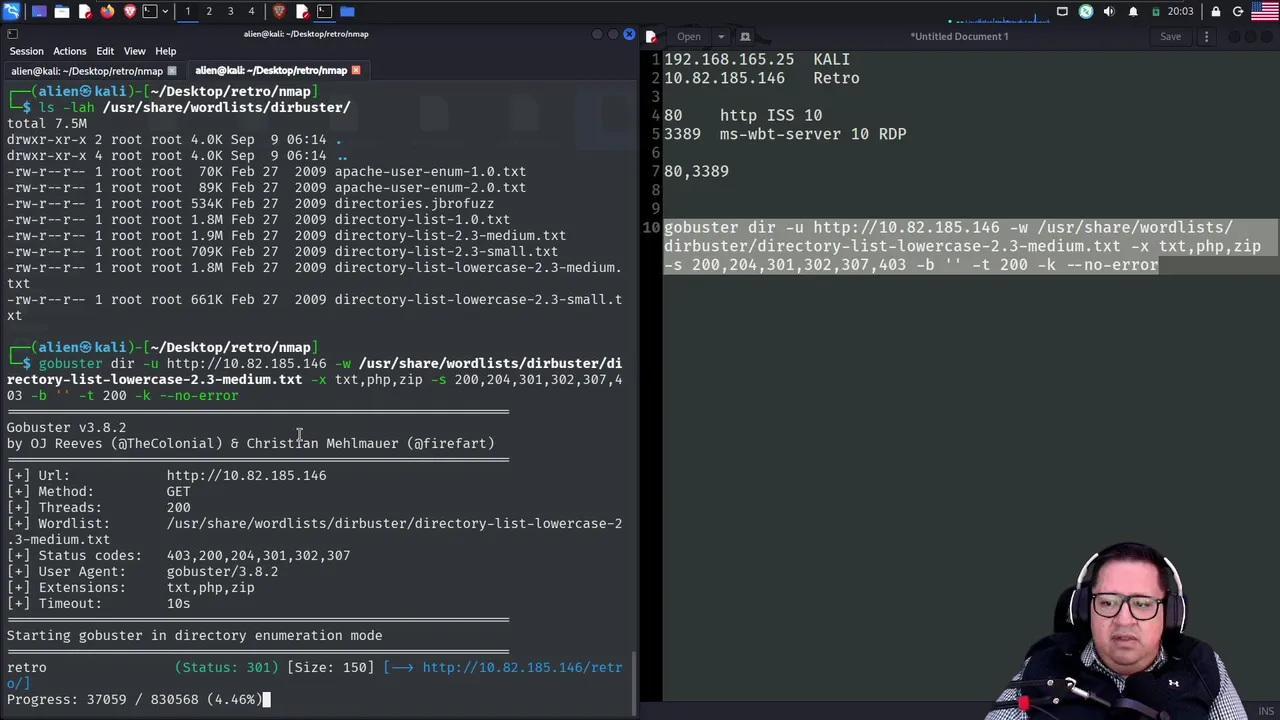Screen dimensions: 1280x720
Task: Expand the Open recent files dropdown arrow
Action: click(720, 37)
